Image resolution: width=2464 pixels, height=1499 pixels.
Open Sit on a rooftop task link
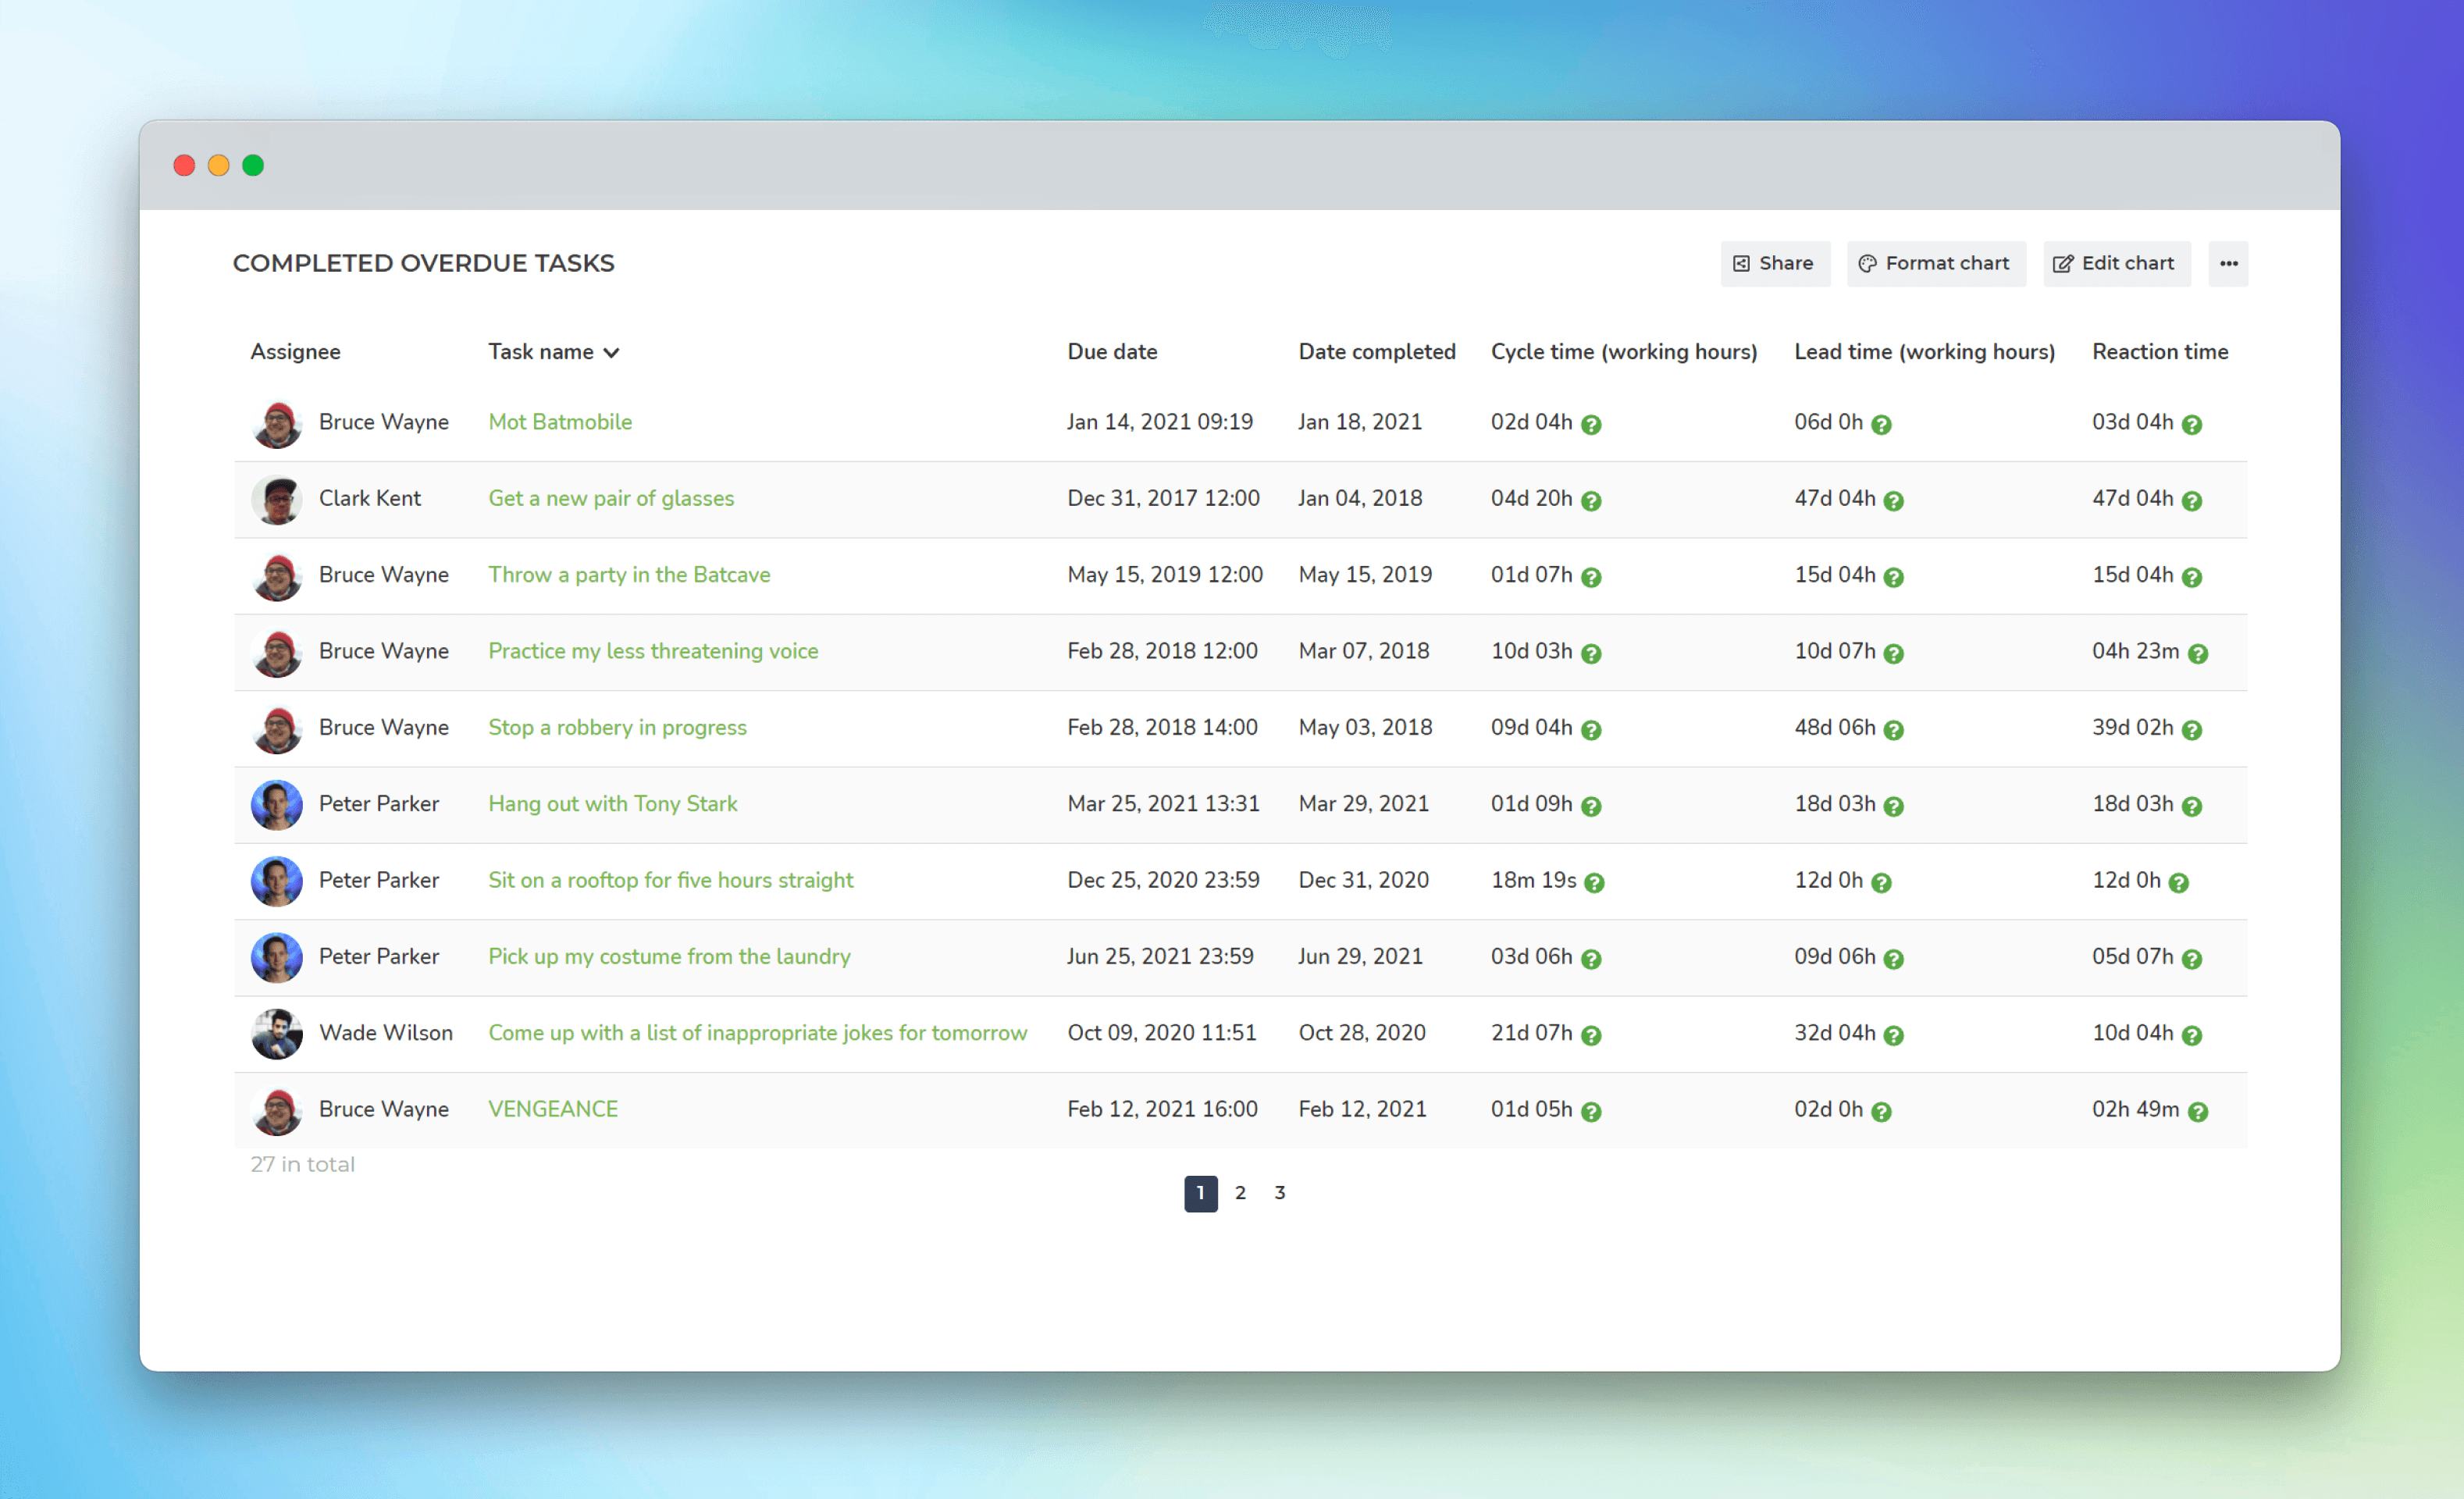click(x=670, y=880)
